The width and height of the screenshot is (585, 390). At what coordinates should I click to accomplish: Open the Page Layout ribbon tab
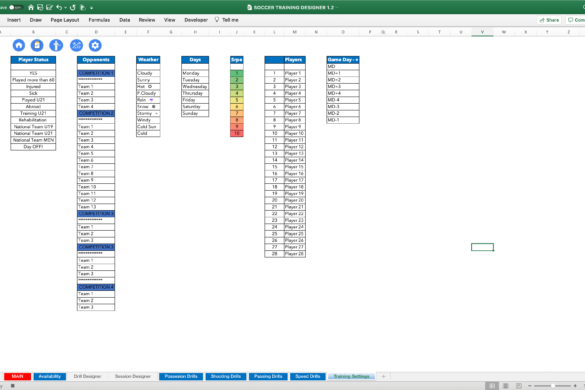[x=65, y=20]
